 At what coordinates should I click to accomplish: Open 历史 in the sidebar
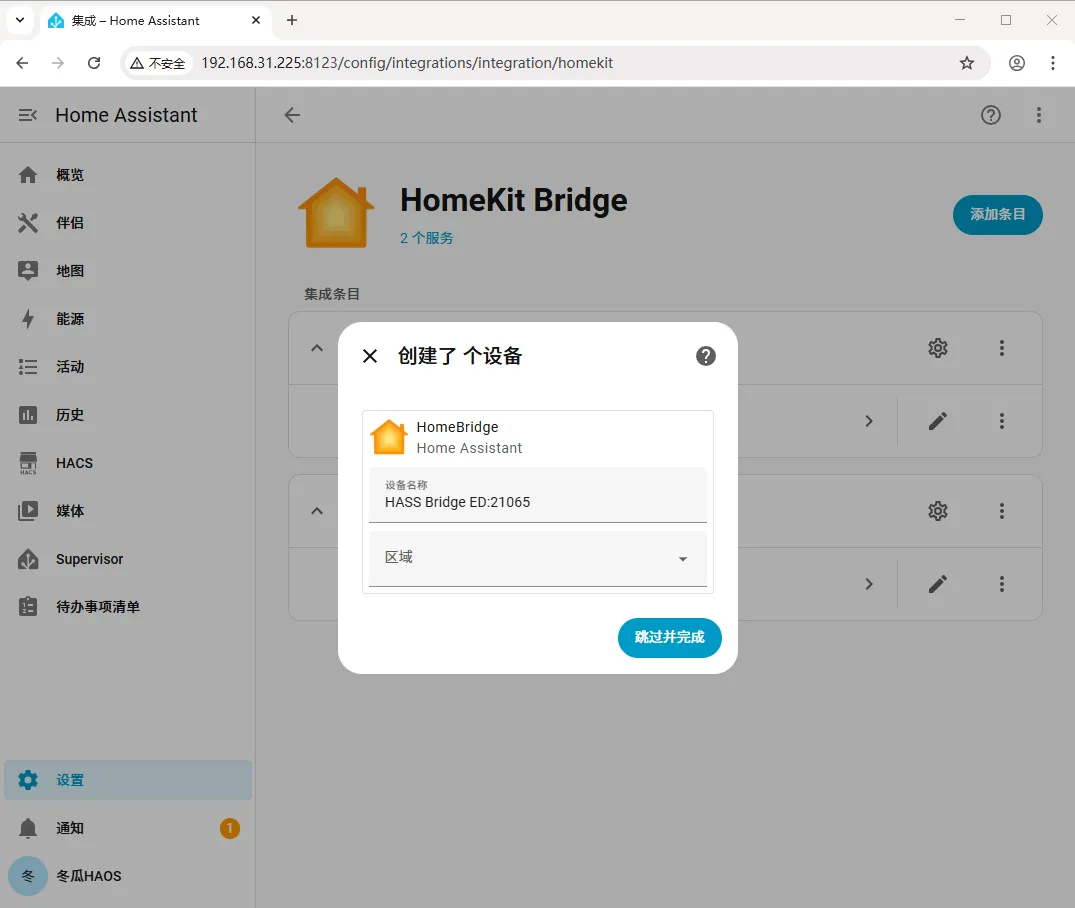tap(128, 415)
